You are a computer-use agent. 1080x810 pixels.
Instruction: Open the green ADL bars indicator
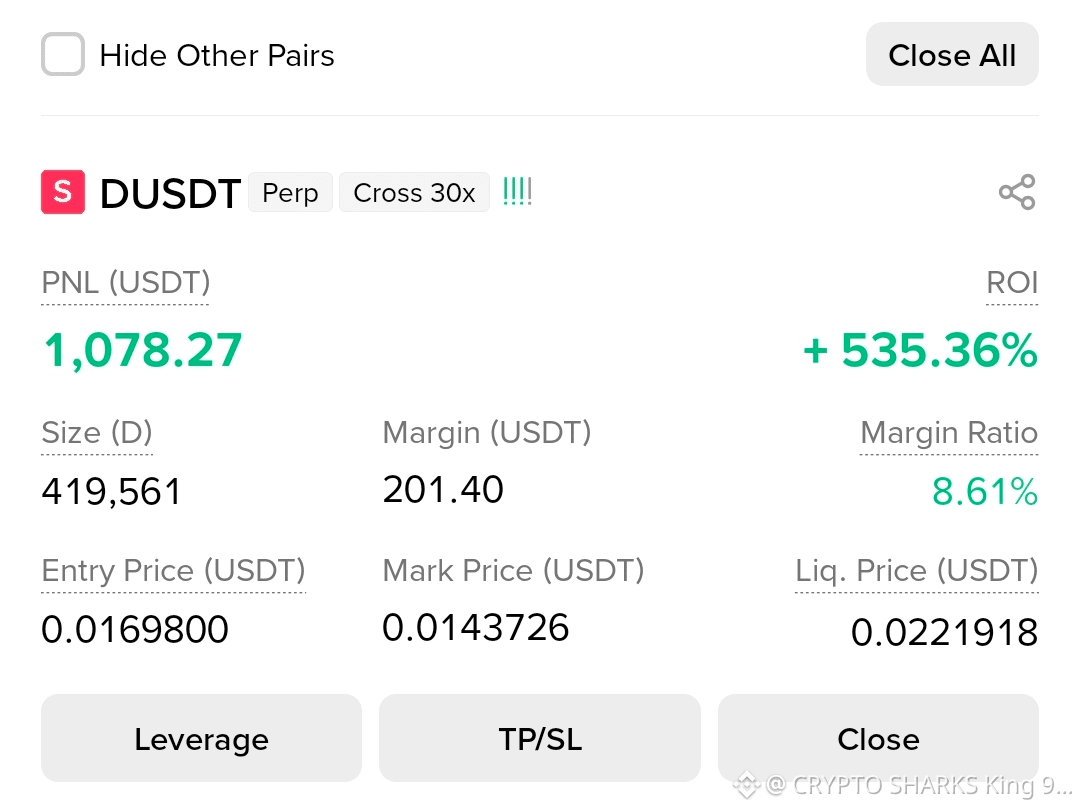[517, 191]
